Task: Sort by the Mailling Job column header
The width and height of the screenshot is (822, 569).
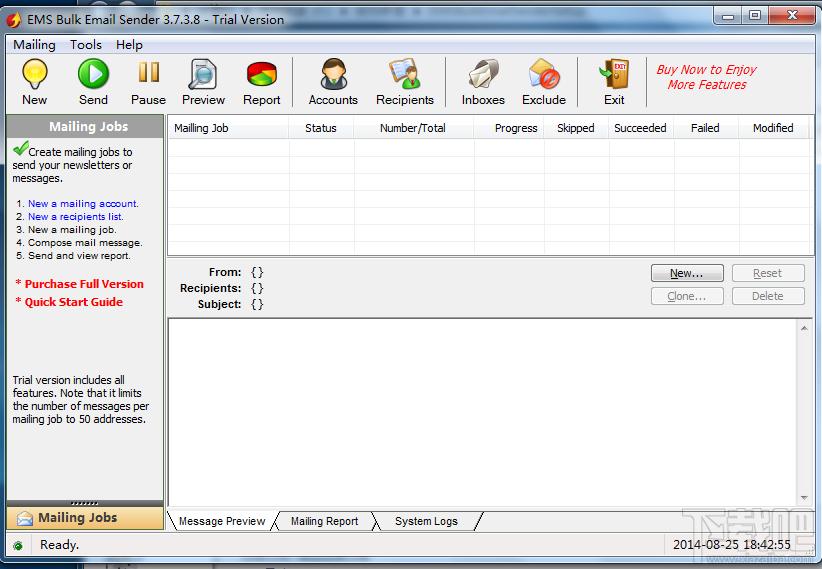Action: click(x=228, y=128)
